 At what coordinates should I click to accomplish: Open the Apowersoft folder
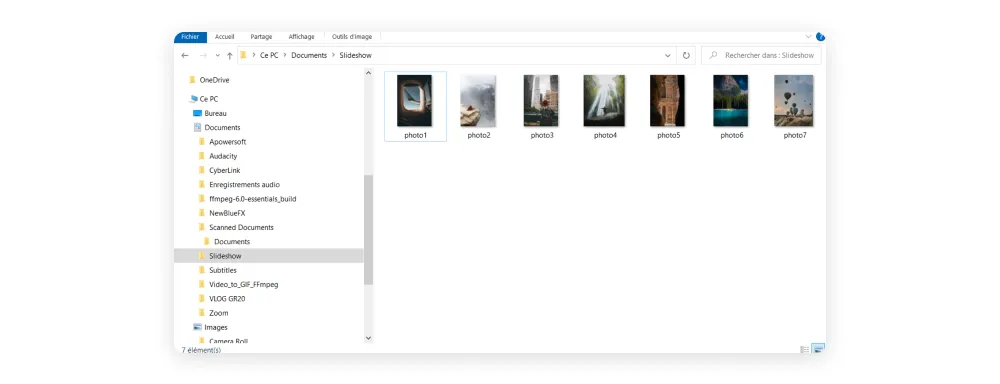[227, 142]
